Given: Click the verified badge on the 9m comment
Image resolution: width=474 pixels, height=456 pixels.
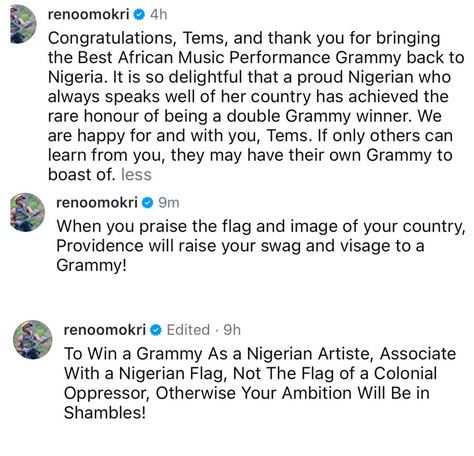Looking at the screenshot, I should pyautogui.click(x=147, y=203).
